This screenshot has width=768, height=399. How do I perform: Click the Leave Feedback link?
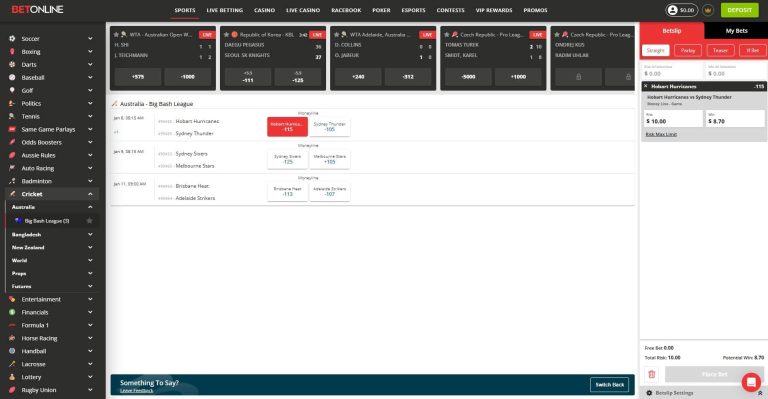tap(137, 391)
